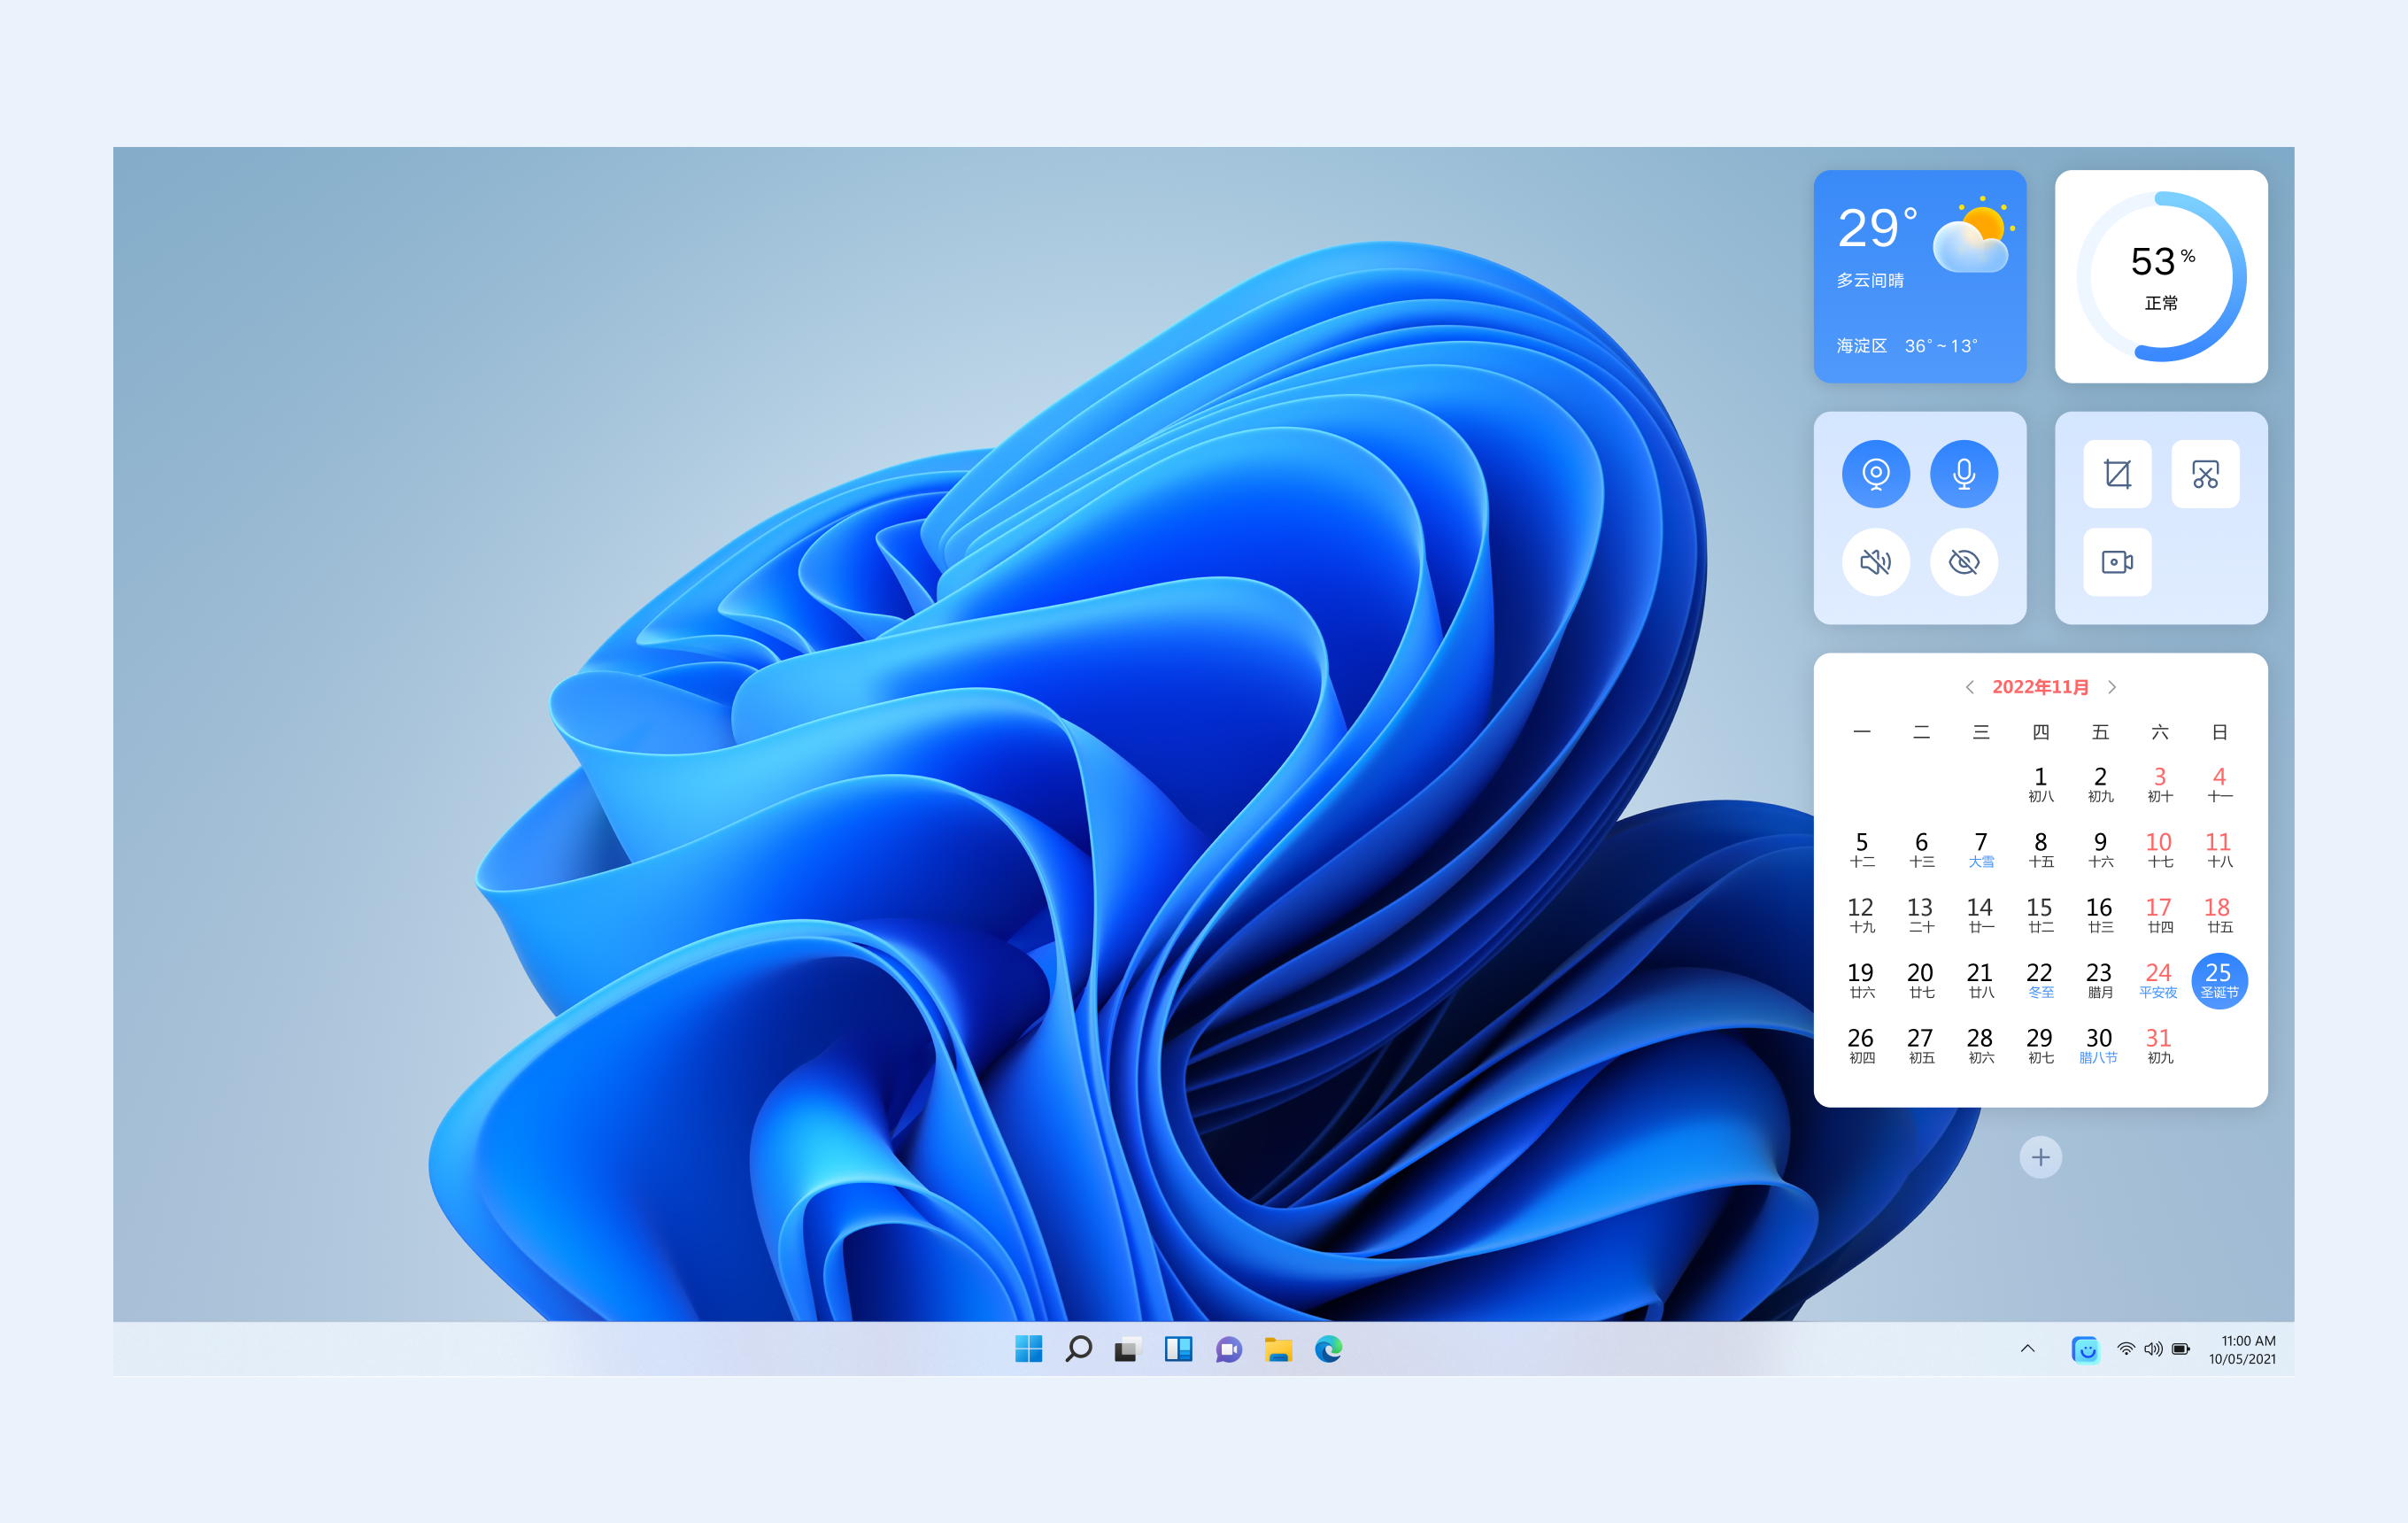Viewport: 2408px width, 1523px height.
Task: Open the Widgets panel taskbar icon
Action: point(1178,1349)
